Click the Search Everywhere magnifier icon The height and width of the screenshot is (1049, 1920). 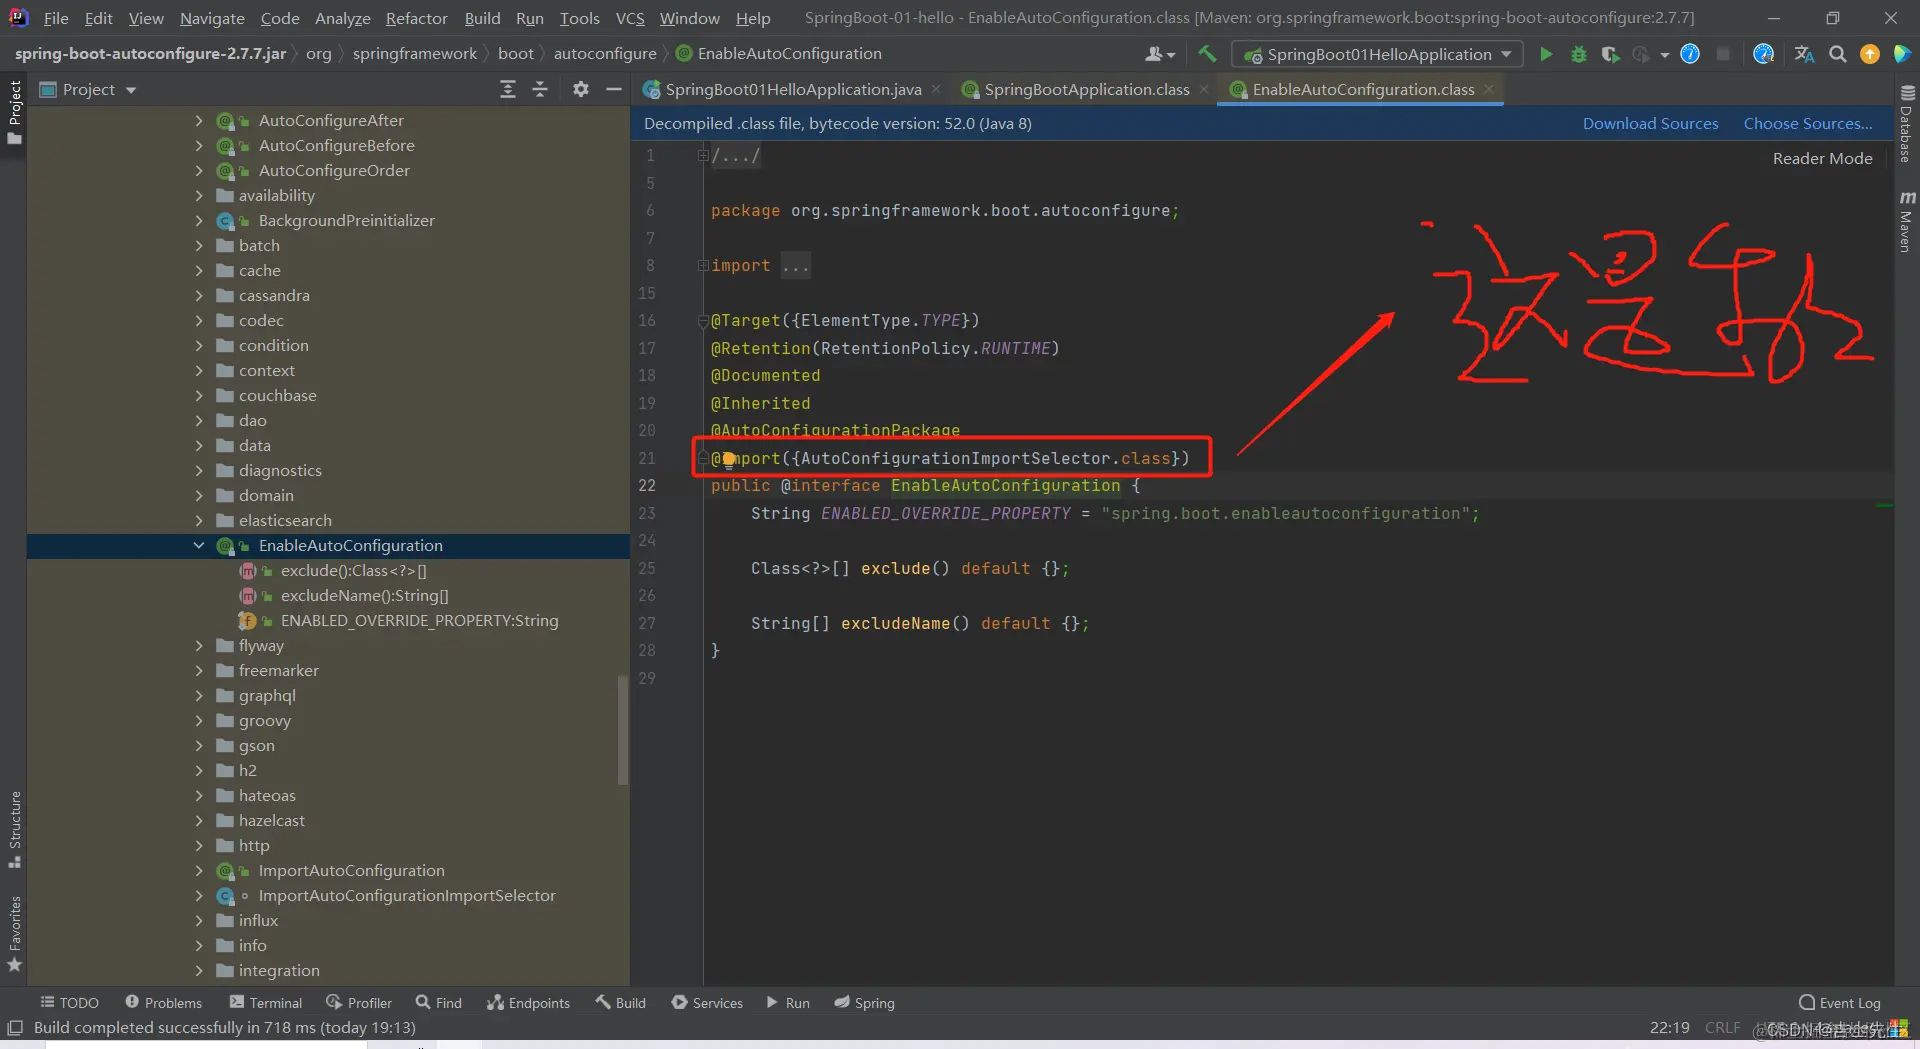1837,54
